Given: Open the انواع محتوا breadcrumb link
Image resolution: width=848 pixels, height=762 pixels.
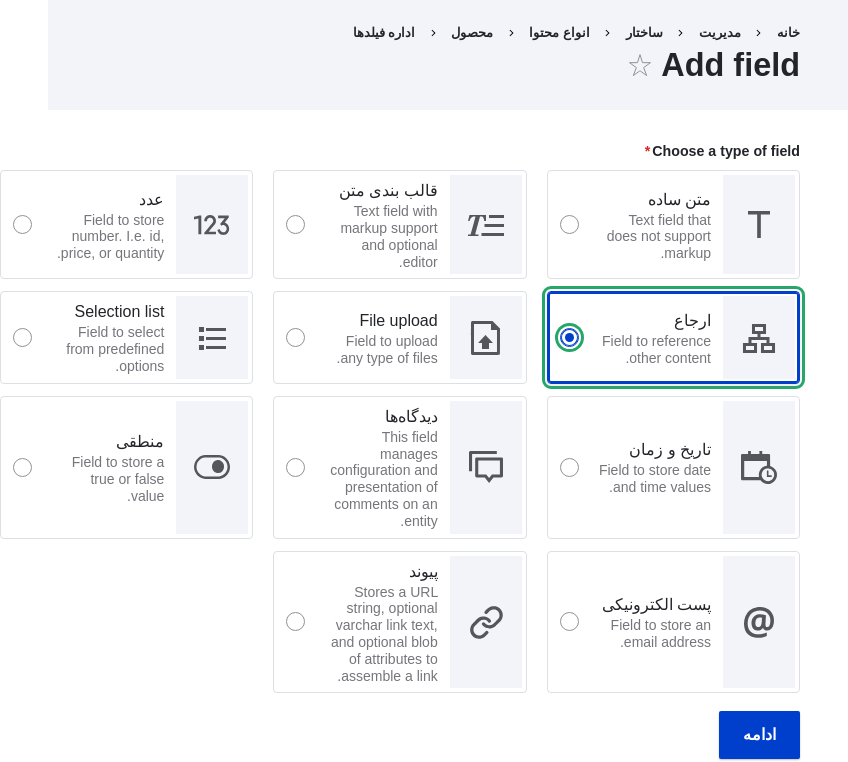Looking at the screenshot, I should pos(559,32).
